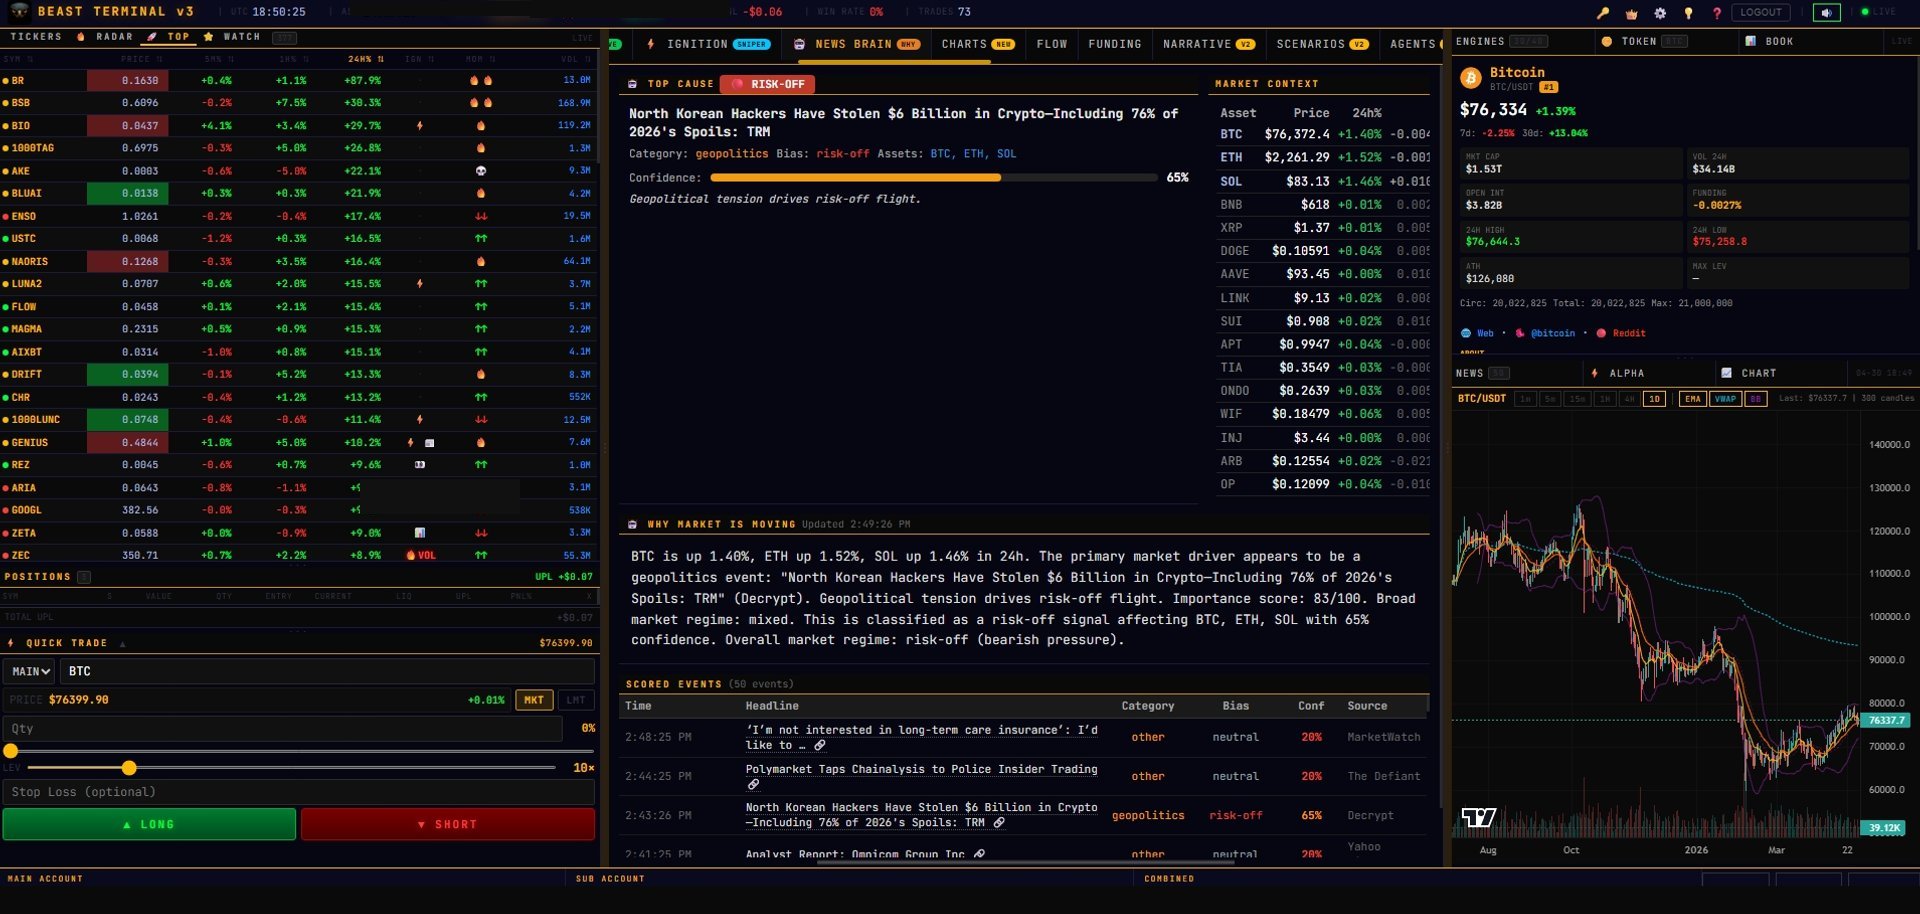Click the leverage slider handle
This screenshot has height=914, width=1920.
click(129, 768)
